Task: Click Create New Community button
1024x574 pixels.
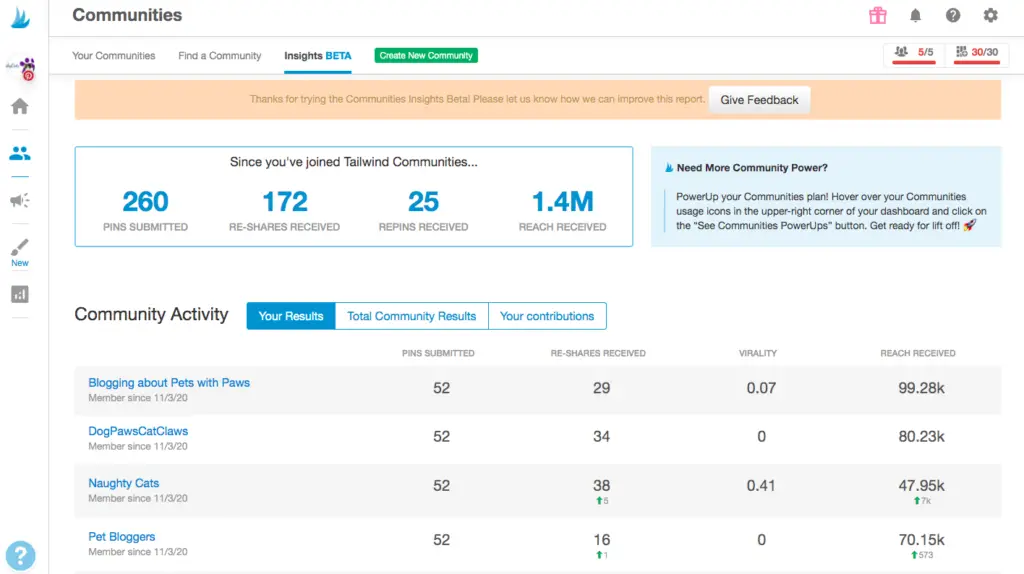Action: click(x=426, y=56)
